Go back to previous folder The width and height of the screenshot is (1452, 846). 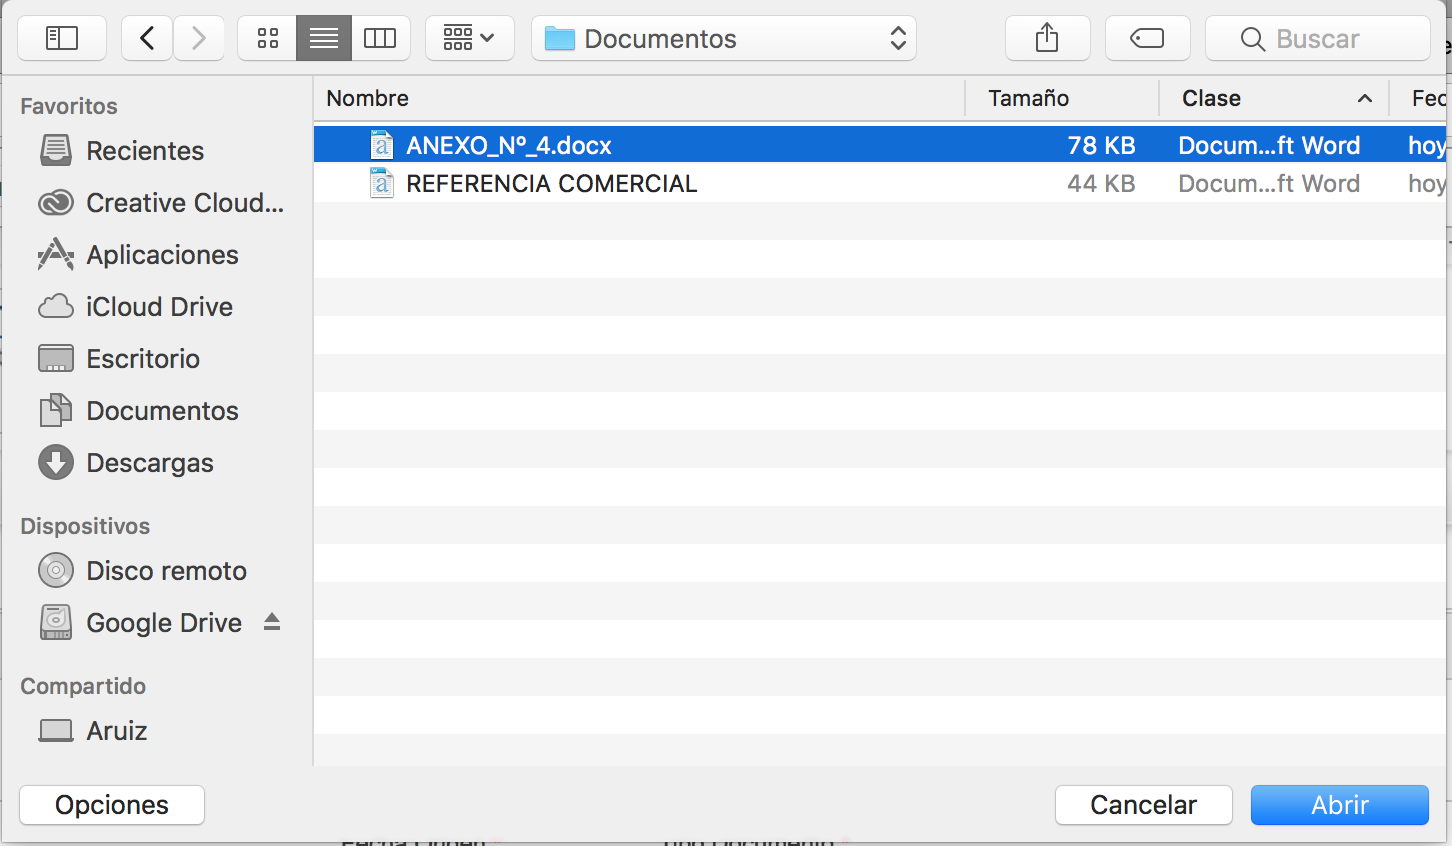147,39
